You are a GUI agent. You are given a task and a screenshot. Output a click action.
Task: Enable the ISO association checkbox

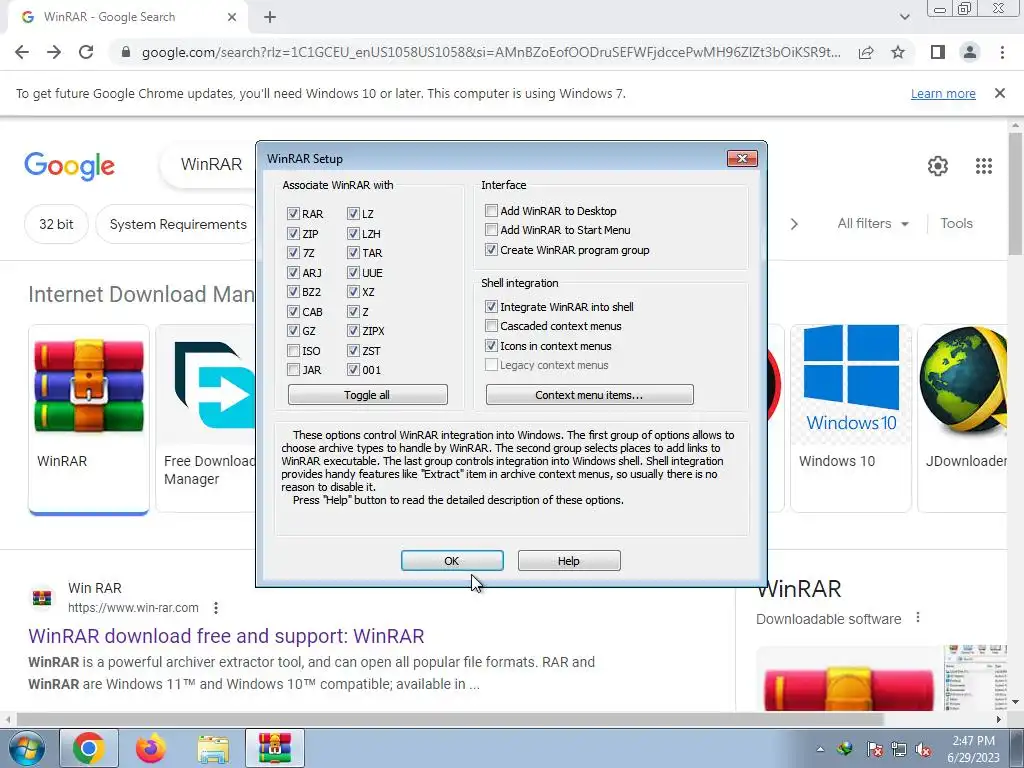(293, 351)
